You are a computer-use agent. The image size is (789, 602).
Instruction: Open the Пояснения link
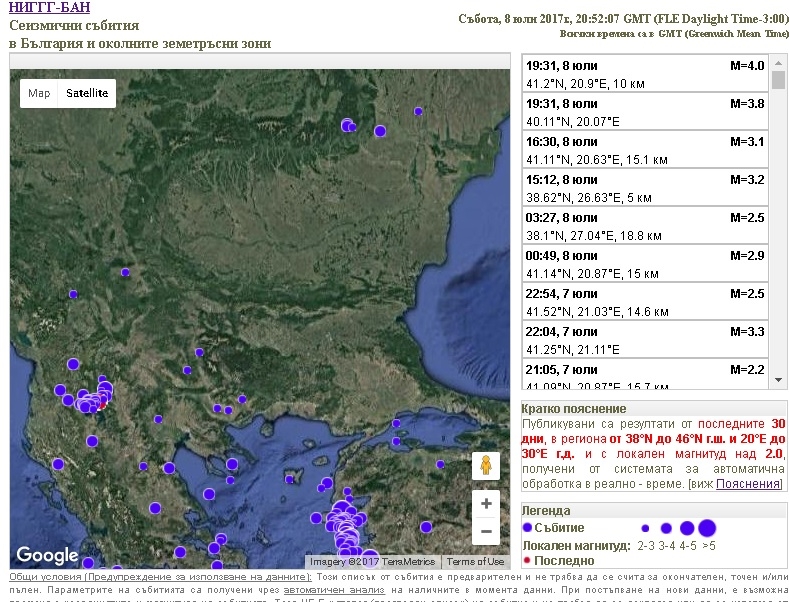coord(748,484)
